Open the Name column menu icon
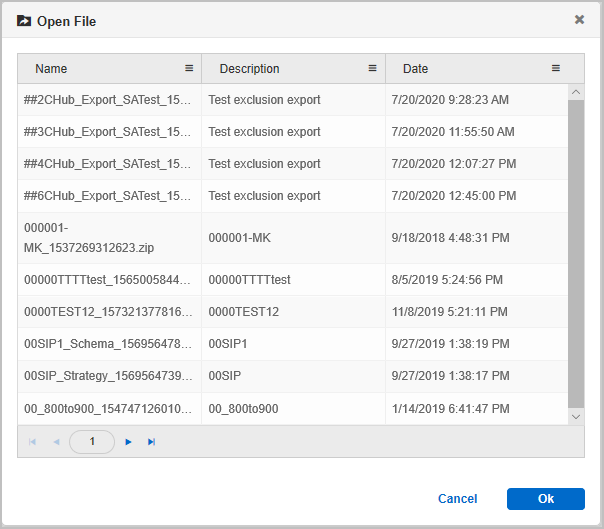Viewport: 604px width, 529px height. [x=189, y=68]
